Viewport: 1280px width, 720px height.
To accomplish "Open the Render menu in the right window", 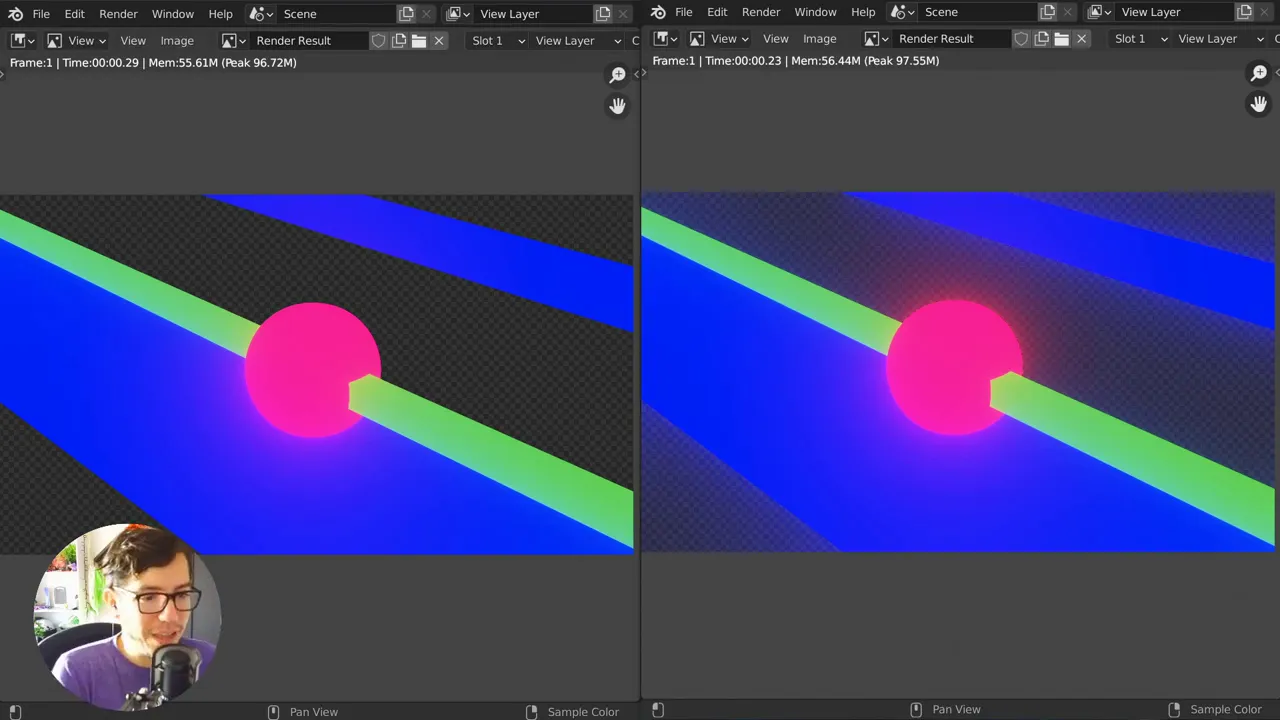I will pyautogui.click(x=761, y=12).
